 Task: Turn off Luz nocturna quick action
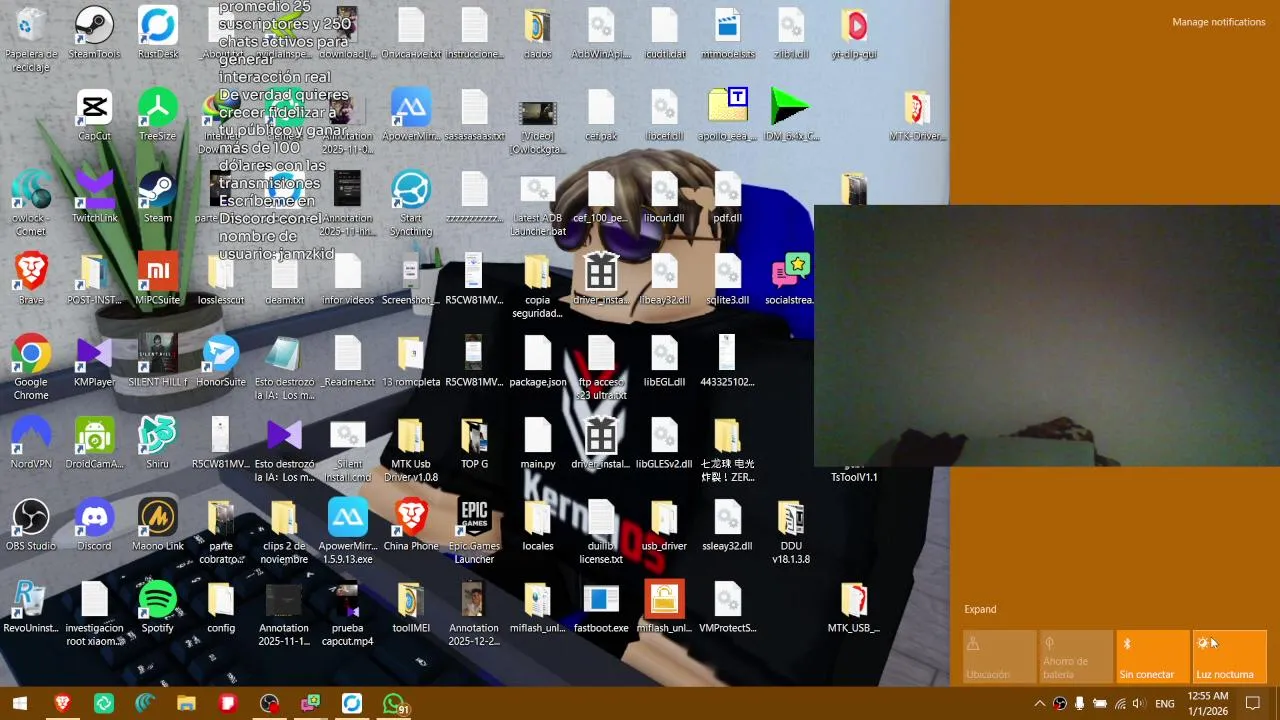coord(1230,656)
